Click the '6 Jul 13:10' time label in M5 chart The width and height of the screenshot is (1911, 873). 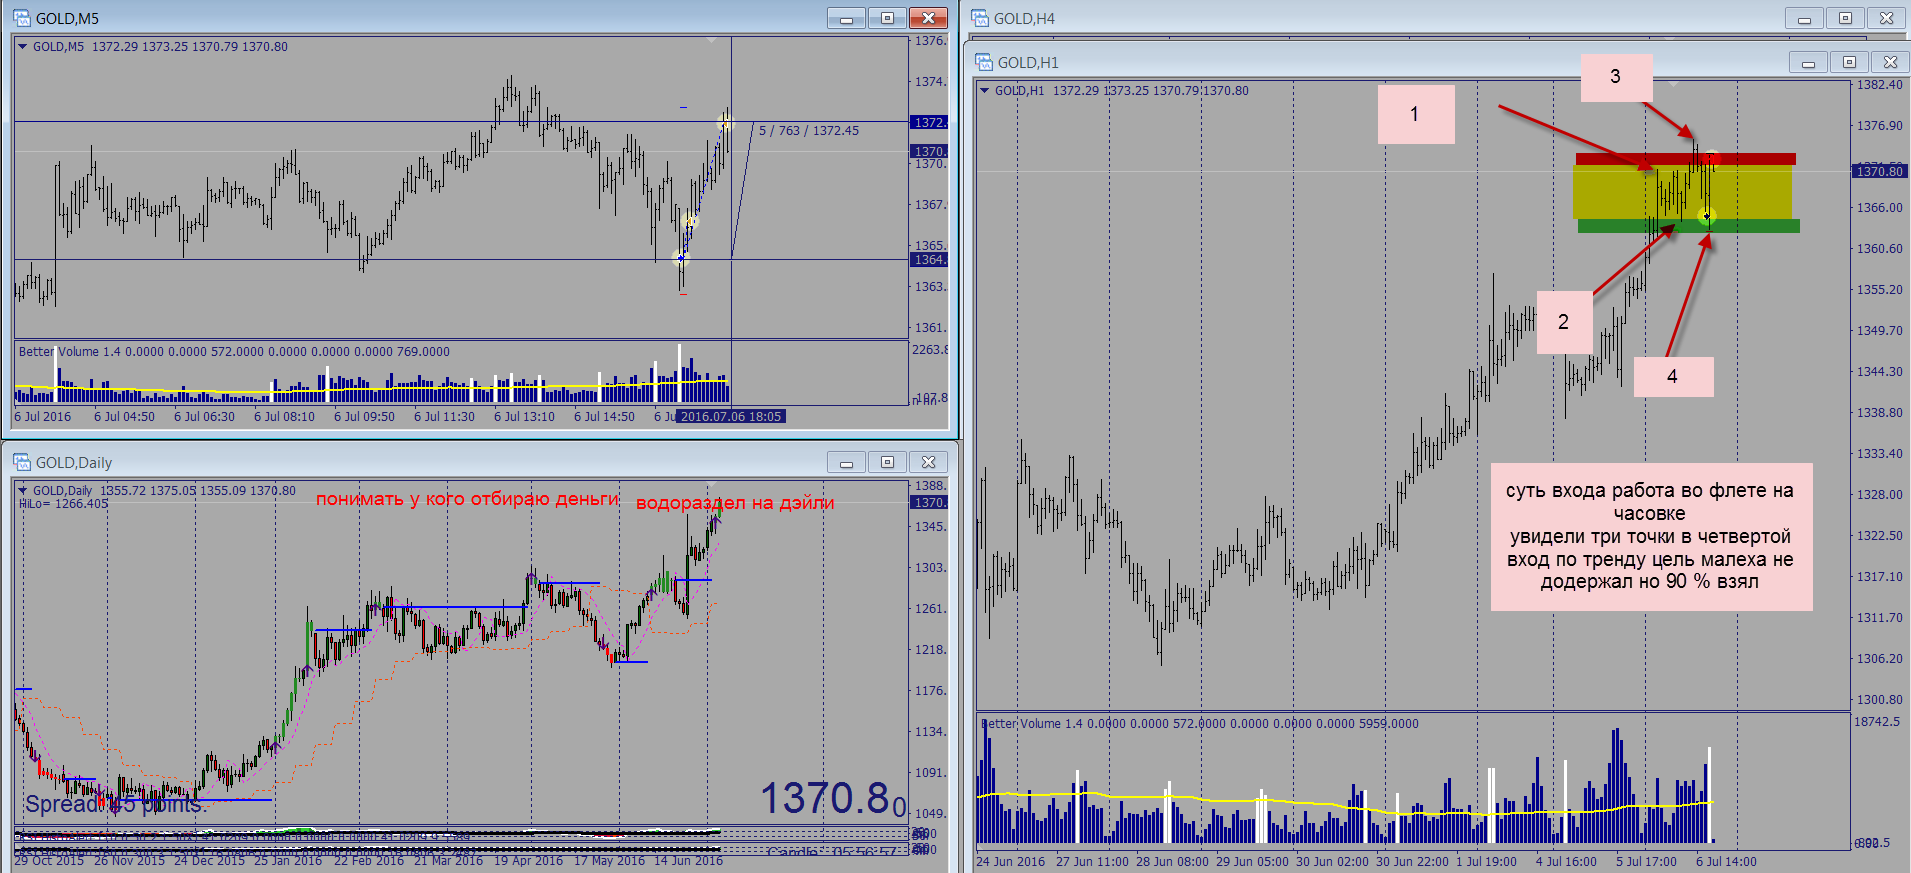[524, 417]
